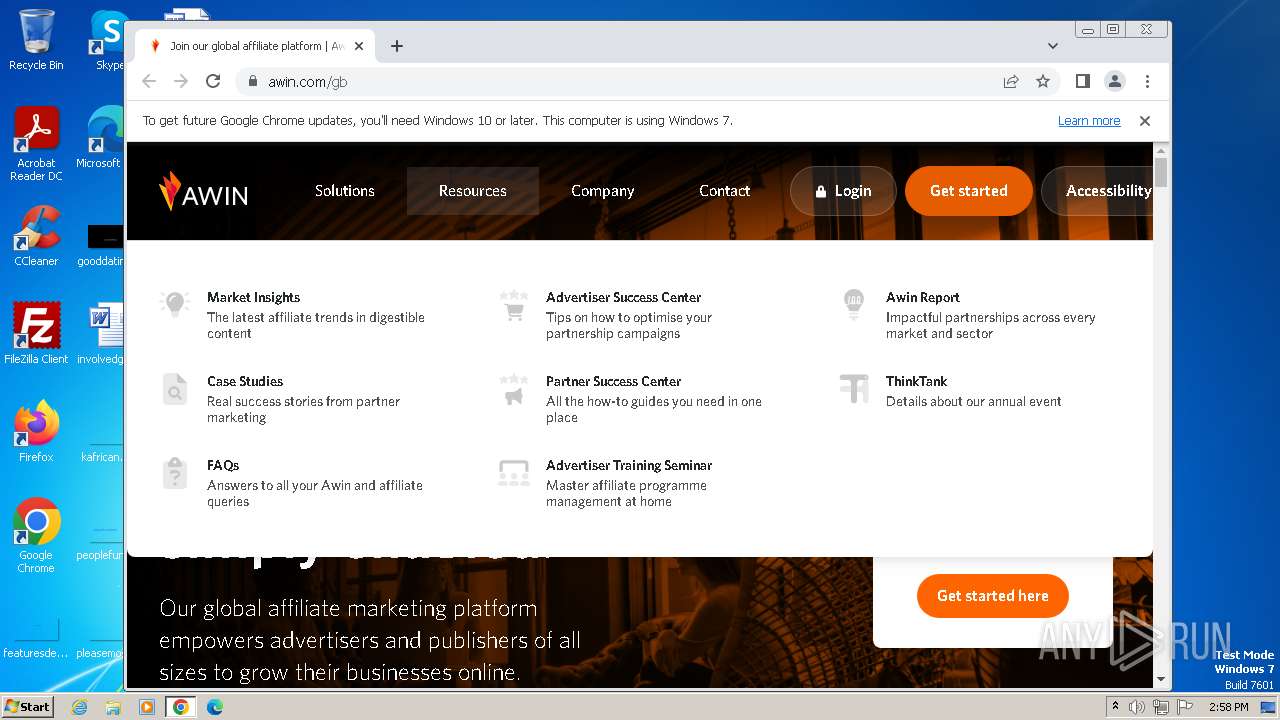Click the Awin Report icon
Screen dimensions: 1280x720
(854, 304)
